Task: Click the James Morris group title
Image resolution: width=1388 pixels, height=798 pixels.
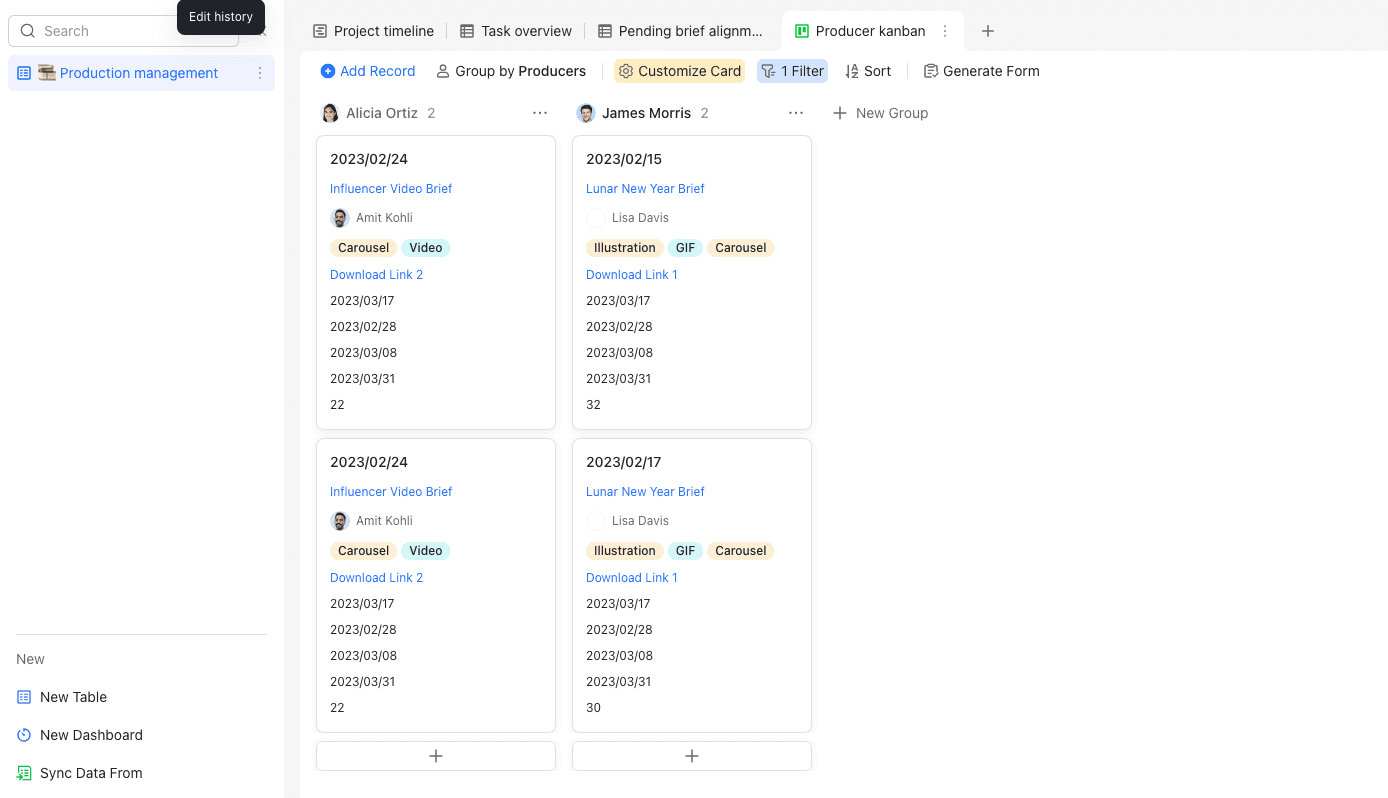Action: (x=646, y=113)
